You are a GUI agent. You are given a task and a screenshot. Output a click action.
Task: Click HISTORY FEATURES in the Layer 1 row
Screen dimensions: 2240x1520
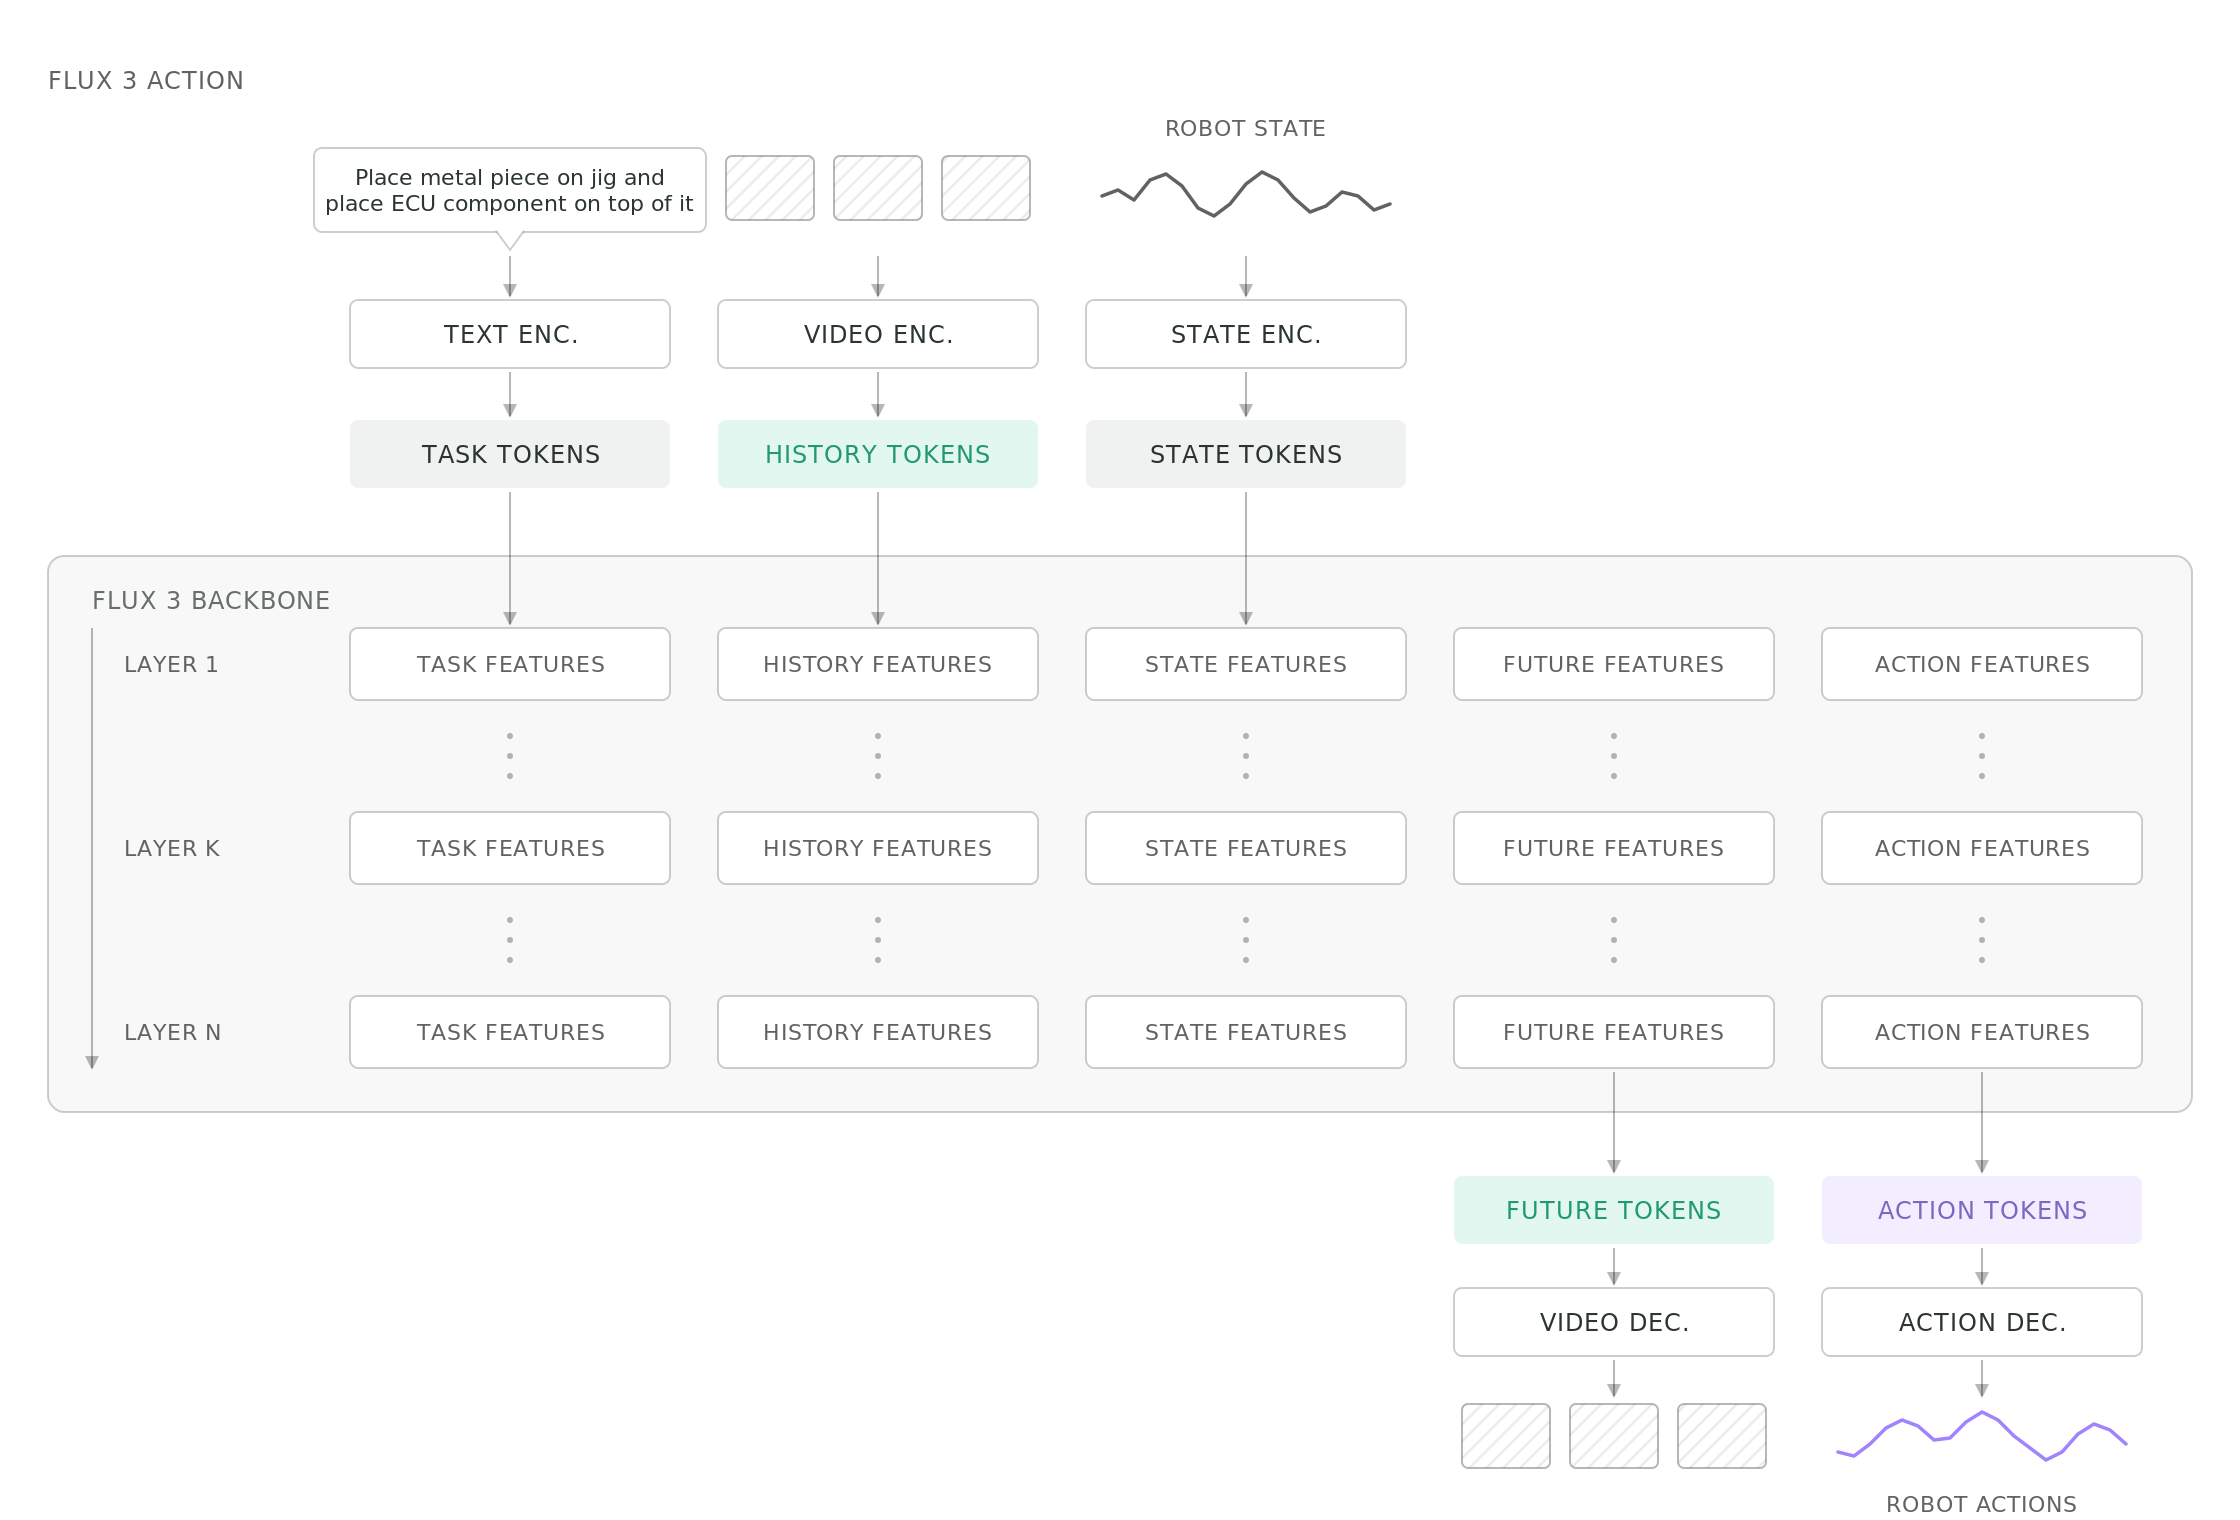point(878,664)
